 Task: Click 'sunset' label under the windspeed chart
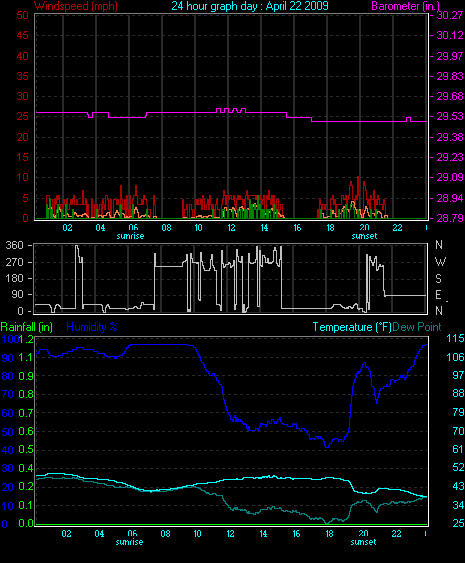point(364,236)
